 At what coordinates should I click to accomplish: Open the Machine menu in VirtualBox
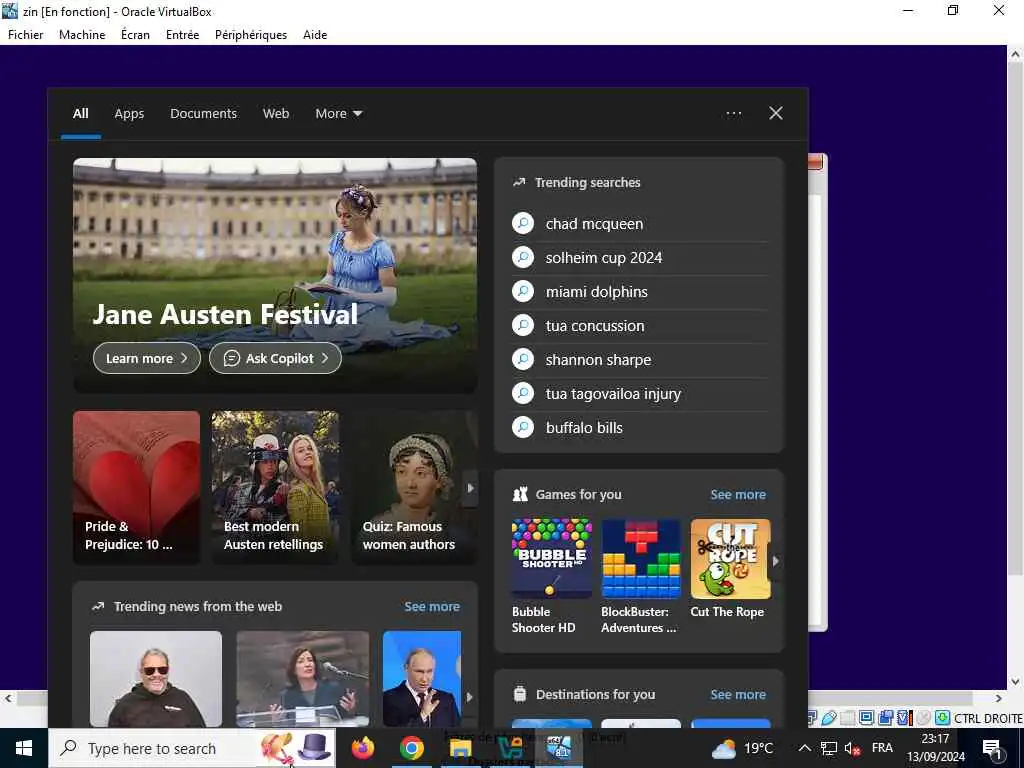[82, 35]
